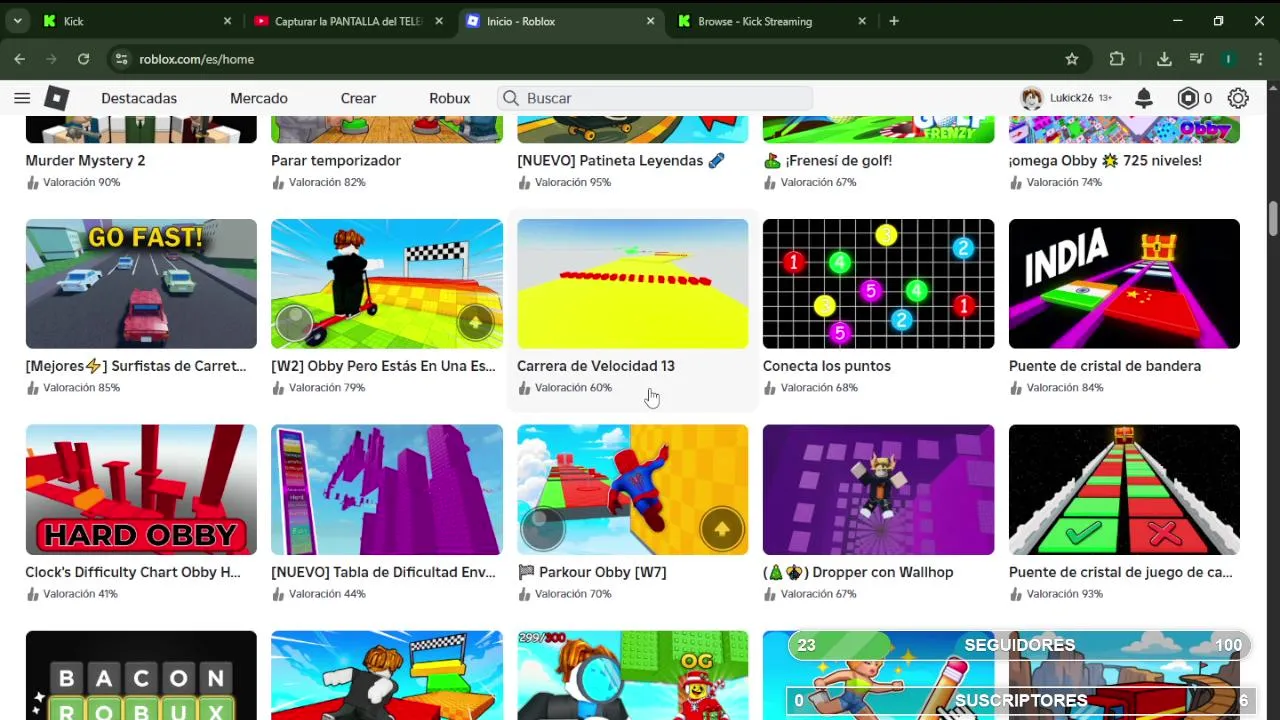
Task: Click the Lukick26 username link
Action: (x=1072, y=98)
